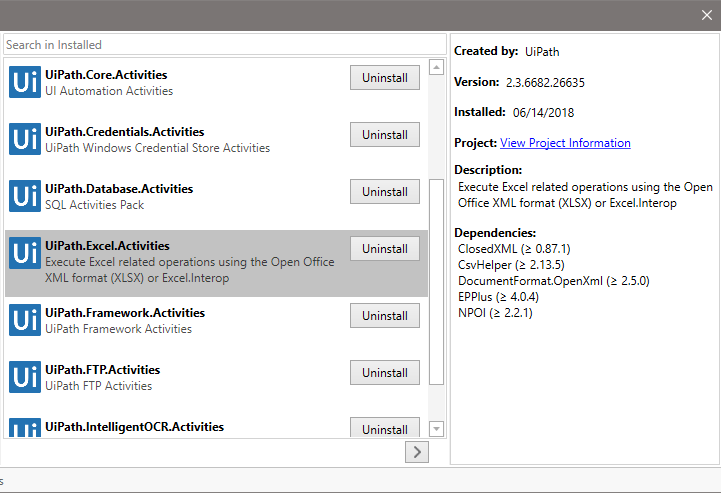Click version number 2.3.6682.26635
The image size is (721, 493).
tap(545, 83)
